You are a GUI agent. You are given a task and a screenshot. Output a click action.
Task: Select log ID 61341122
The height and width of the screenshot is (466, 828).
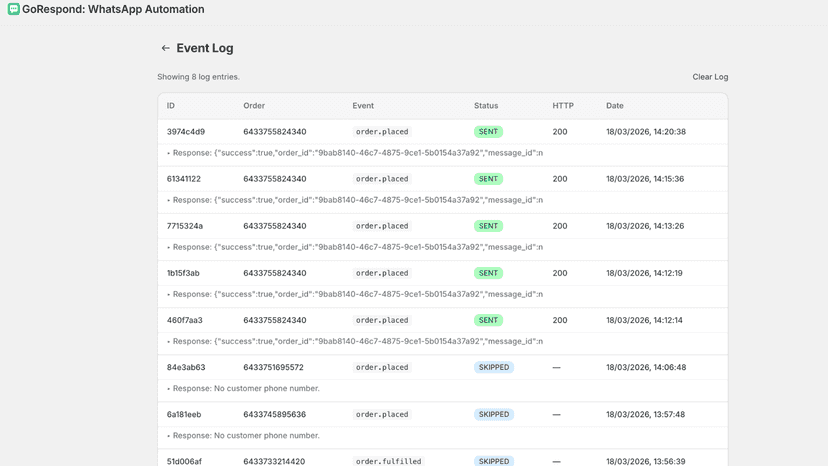(x=184, y=179)
